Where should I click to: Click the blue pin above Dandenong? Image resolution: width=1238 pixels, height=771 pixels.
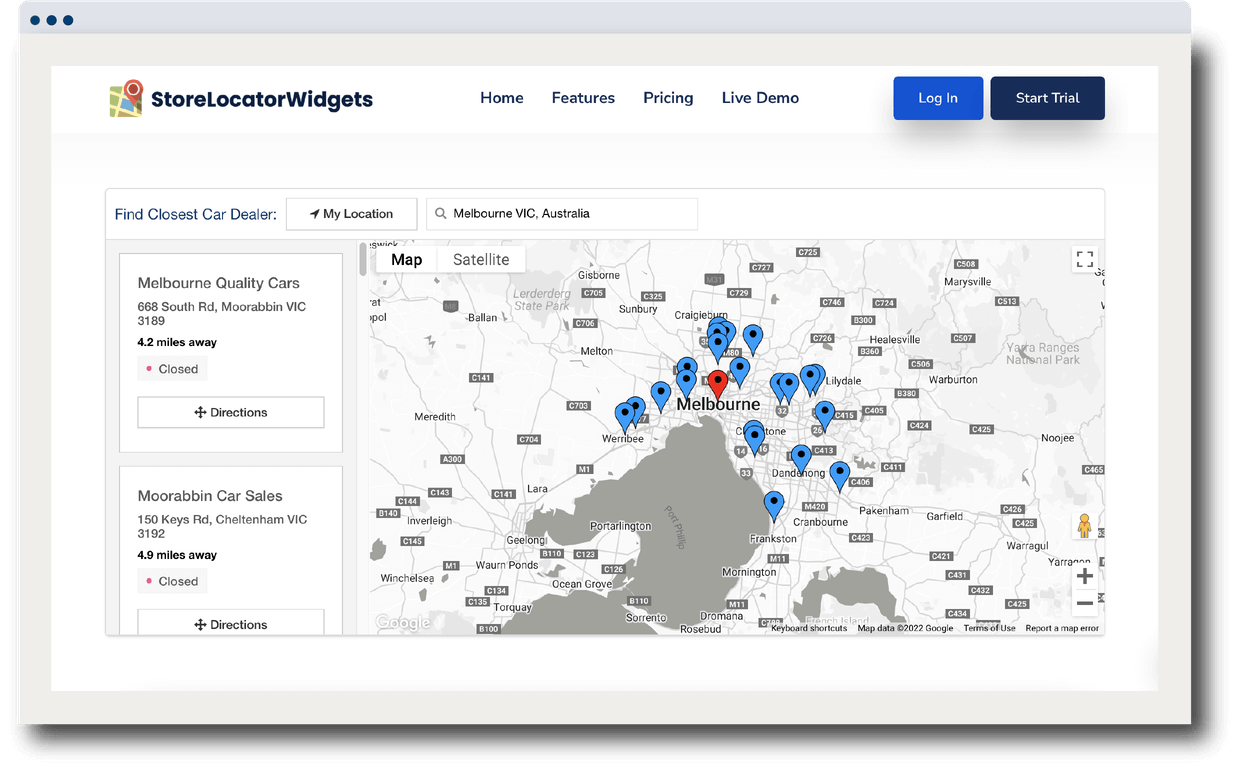[801, 459]
